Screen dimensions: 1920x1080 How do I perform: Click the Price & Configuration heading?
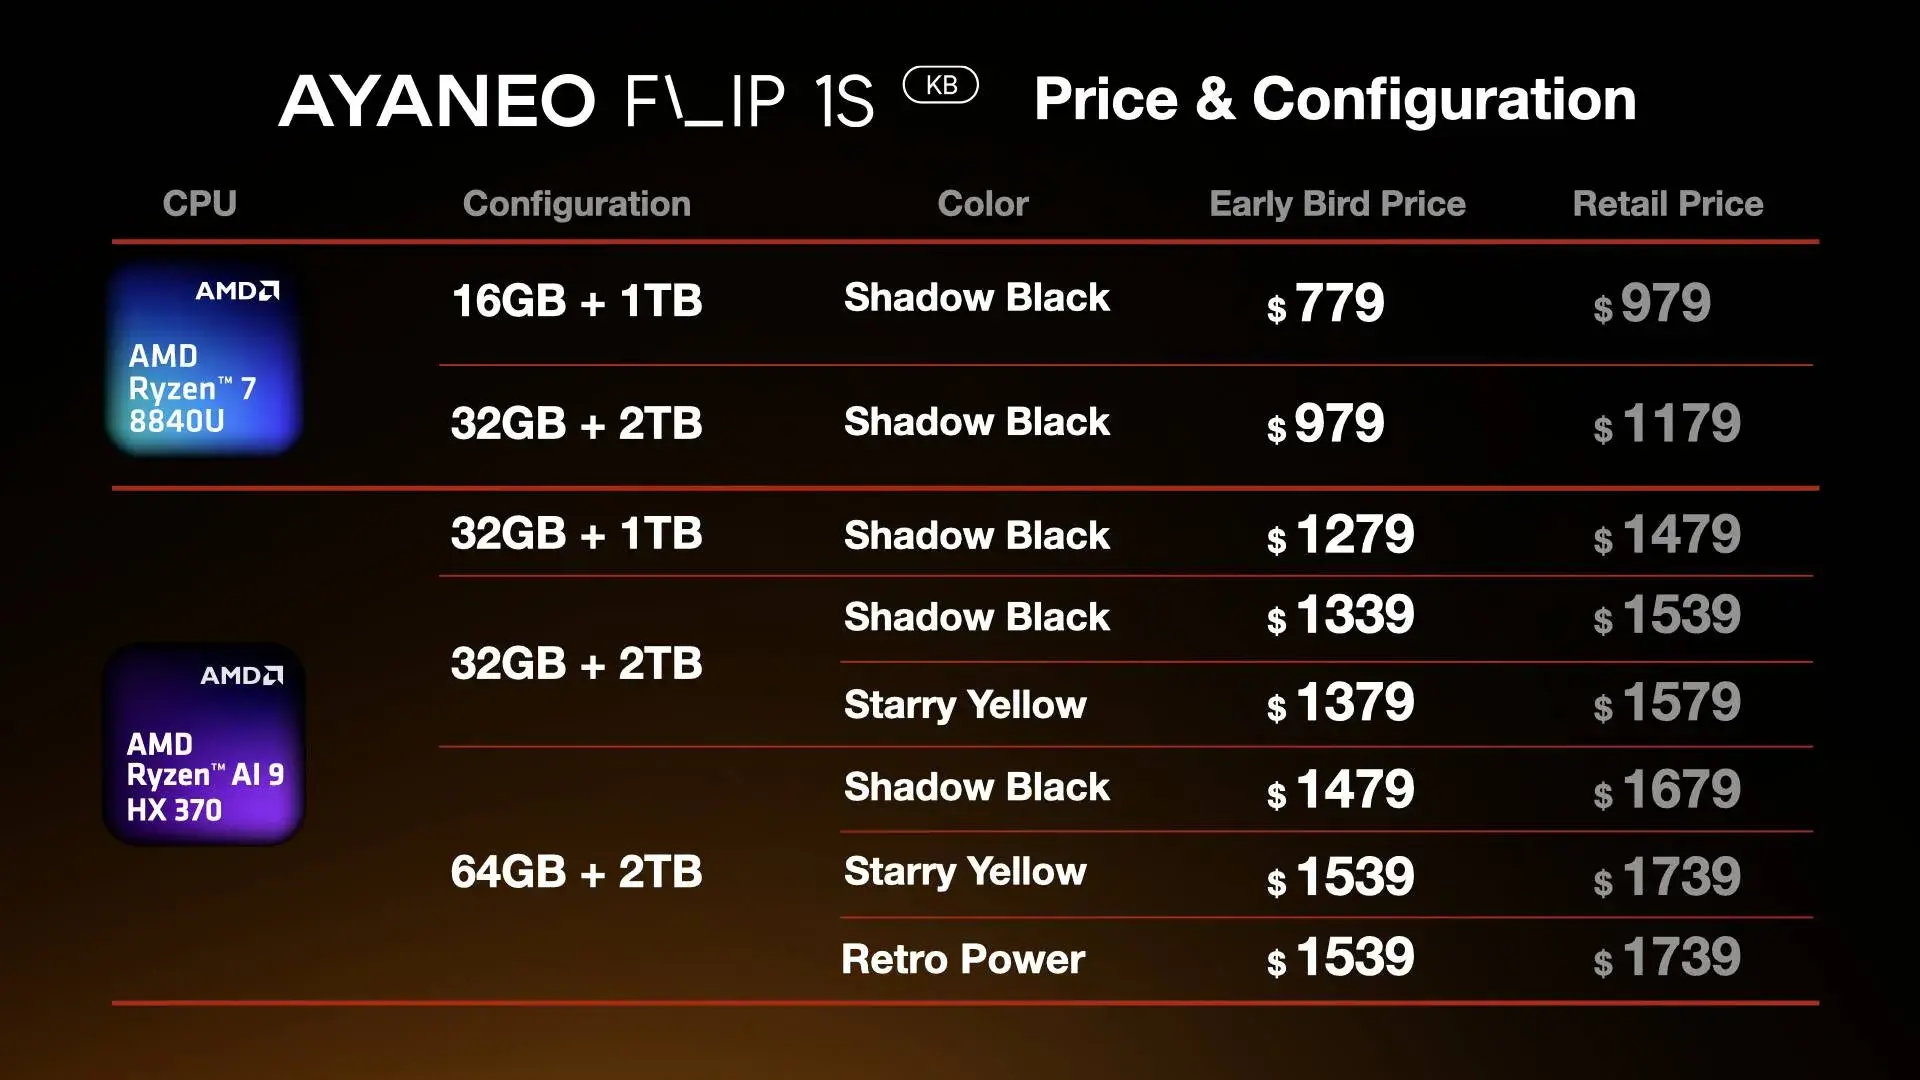(x=1335, y=100)
